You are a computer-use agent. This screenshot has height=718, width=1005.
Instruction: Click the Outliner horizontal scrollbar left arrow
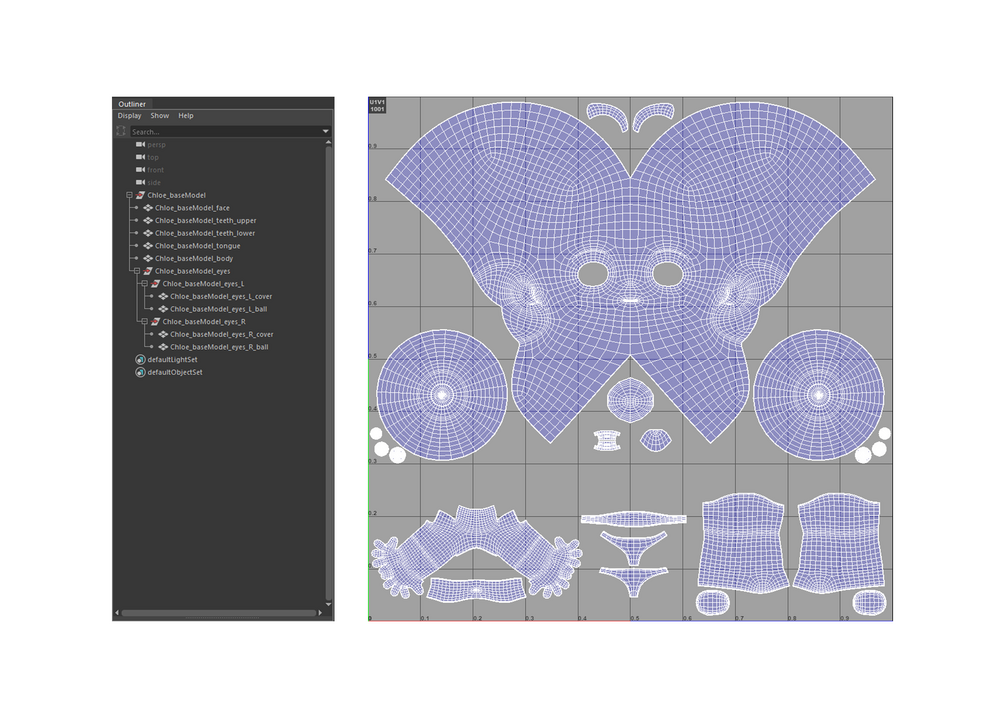(117, 613)
